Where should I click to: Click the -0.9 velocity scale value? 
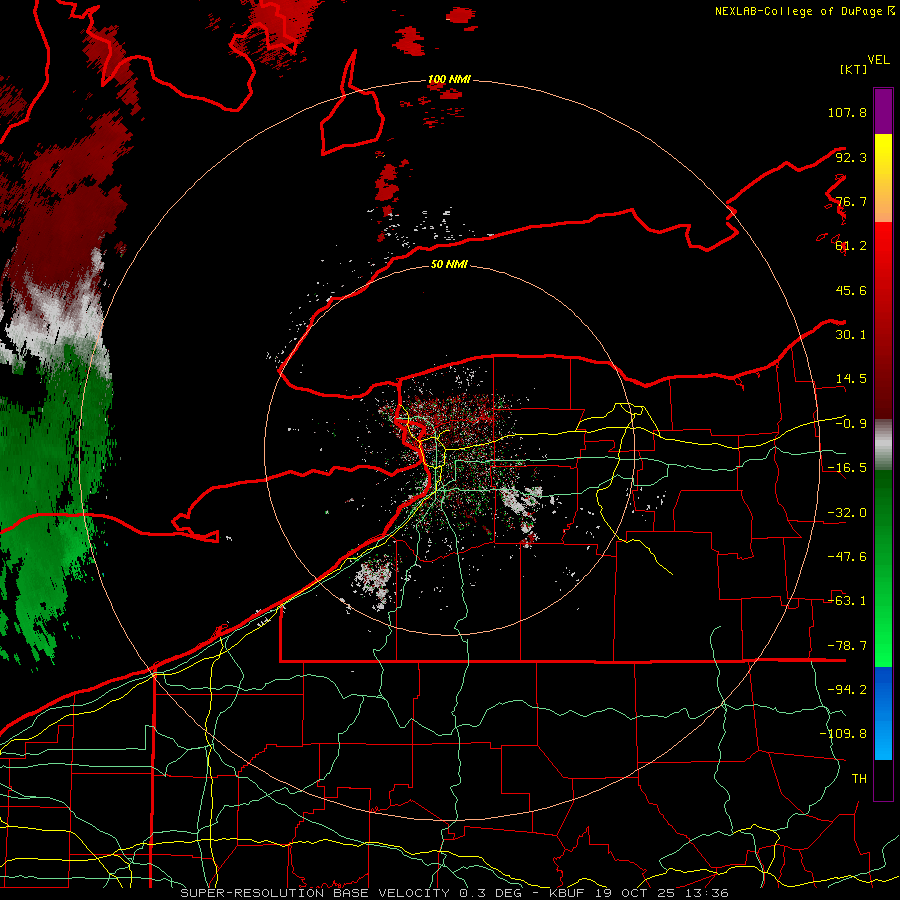pyautogui.click(x=851, y=424)
